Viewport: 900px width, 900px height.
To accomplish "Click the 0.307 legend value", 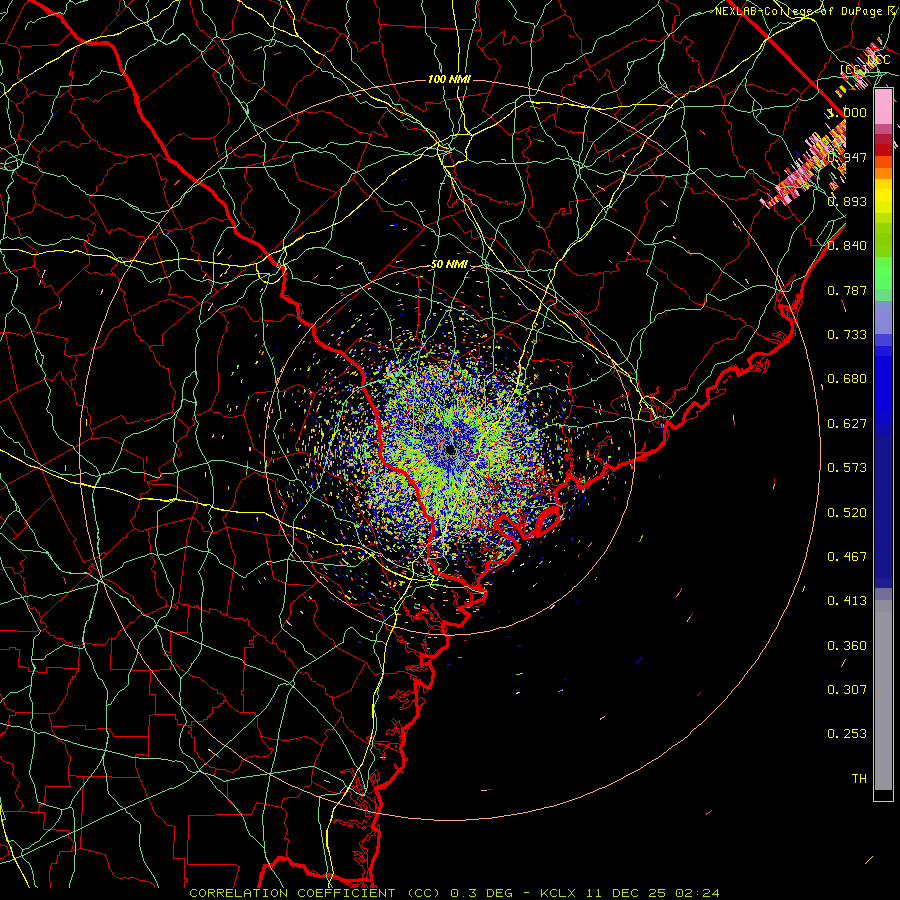I will [x=847, y=690].
